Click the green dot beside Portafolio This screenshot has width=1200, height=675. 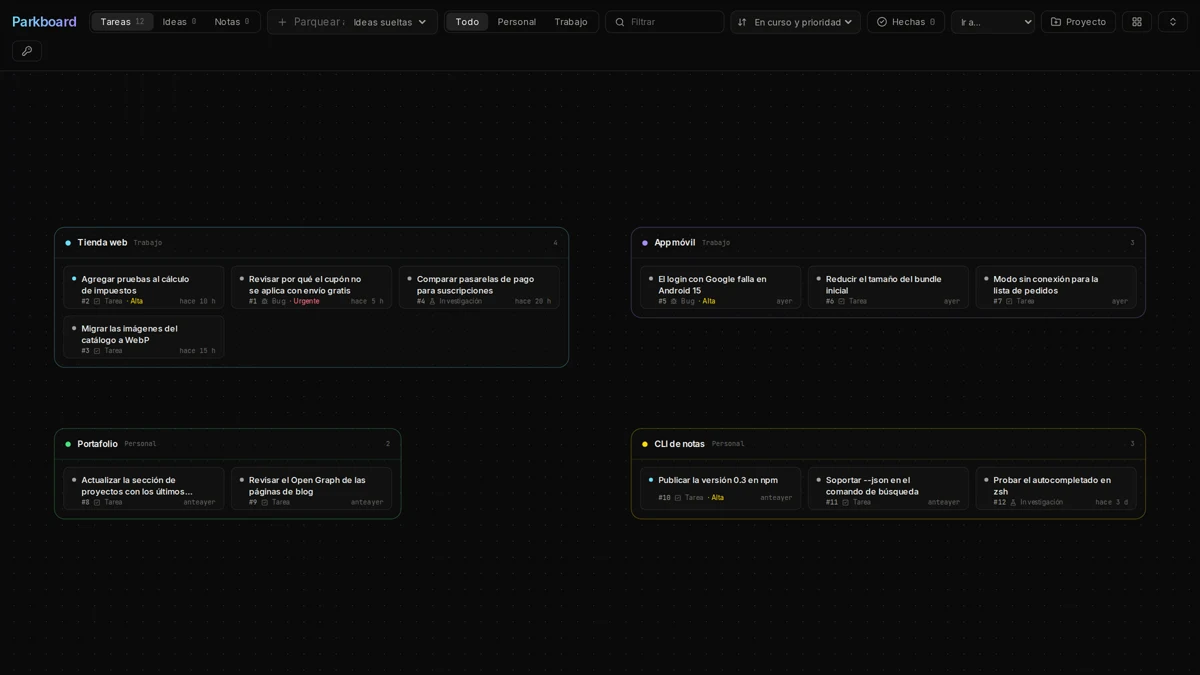pyautogui.click(x=68, y=444)
